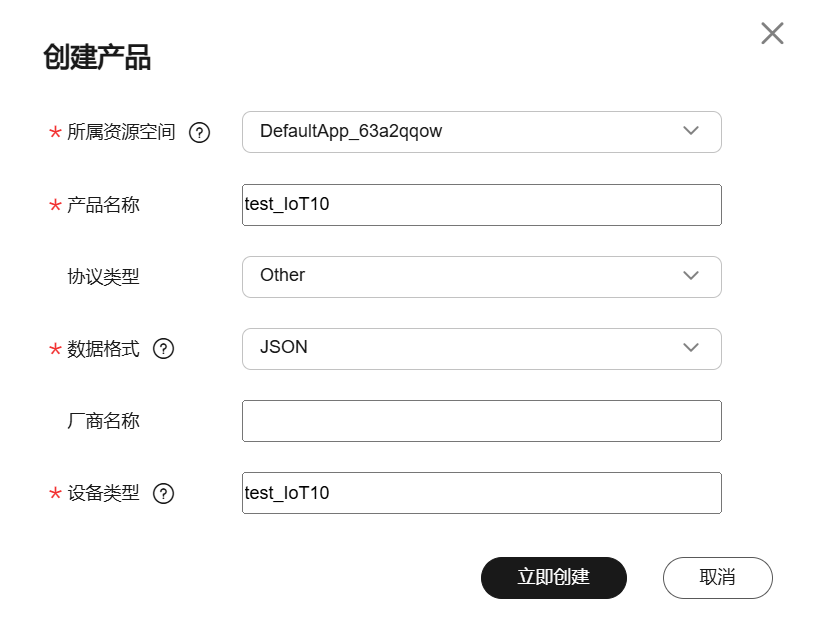Click the JSON value in 数据格式
The image size is (816, 641).
[x=284, y=347]
